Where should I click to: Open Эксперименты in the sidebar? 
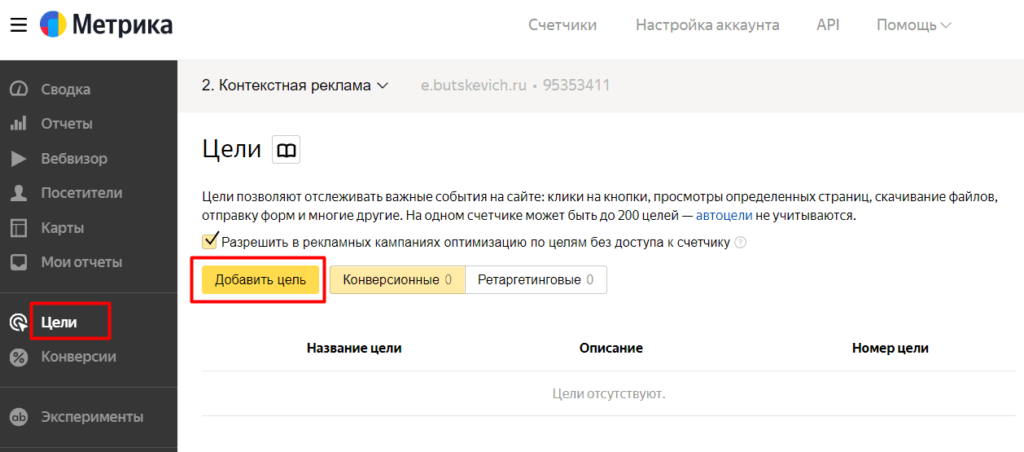[x=92, y=417]
